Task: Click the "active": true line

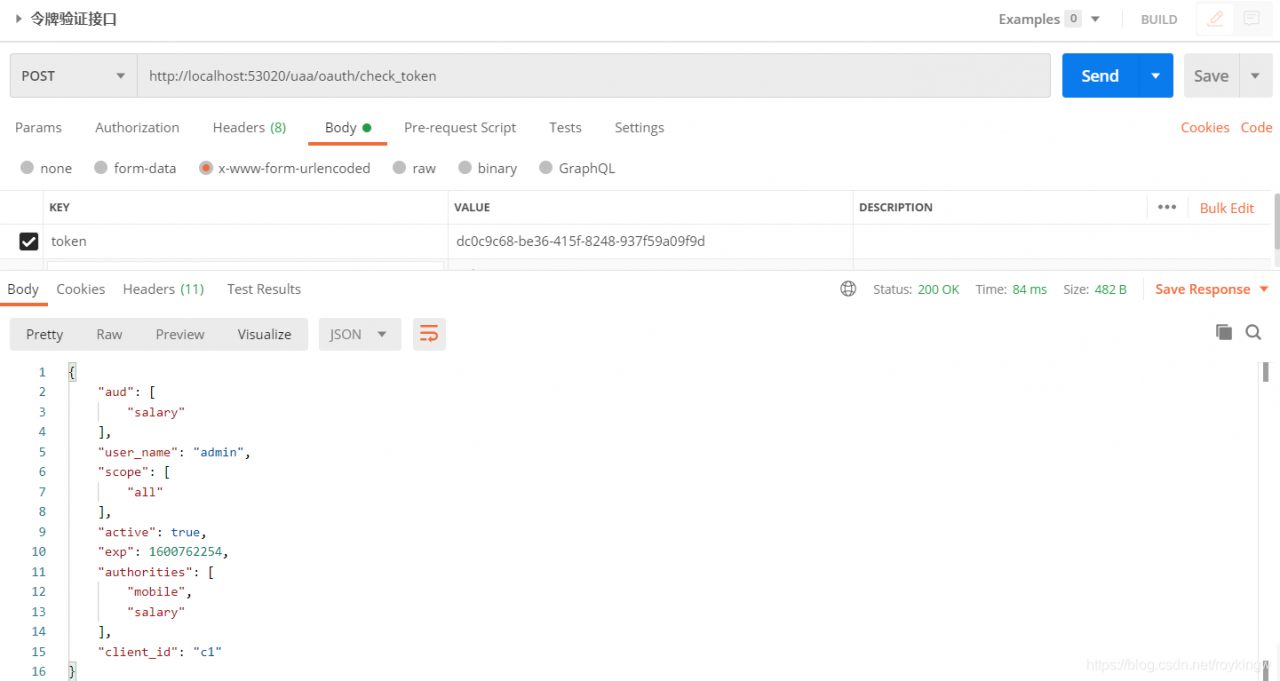Action: (152, 532)
